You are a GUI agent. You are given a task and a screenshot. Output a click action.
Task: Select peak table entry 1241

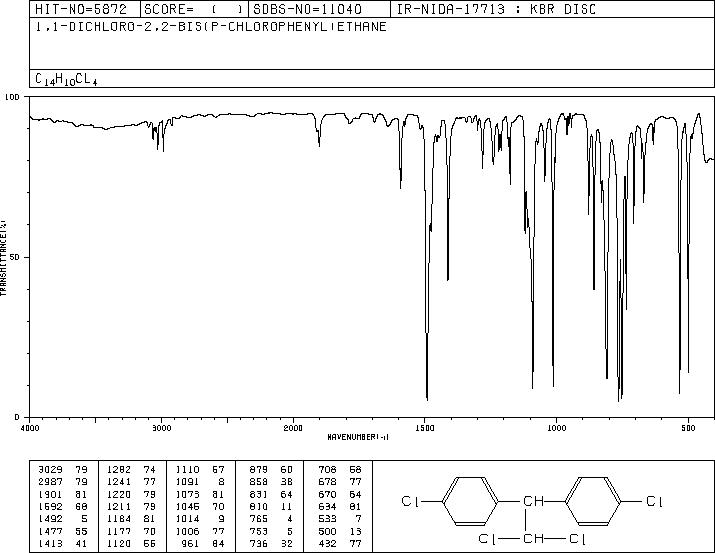[x=119, y=482]
